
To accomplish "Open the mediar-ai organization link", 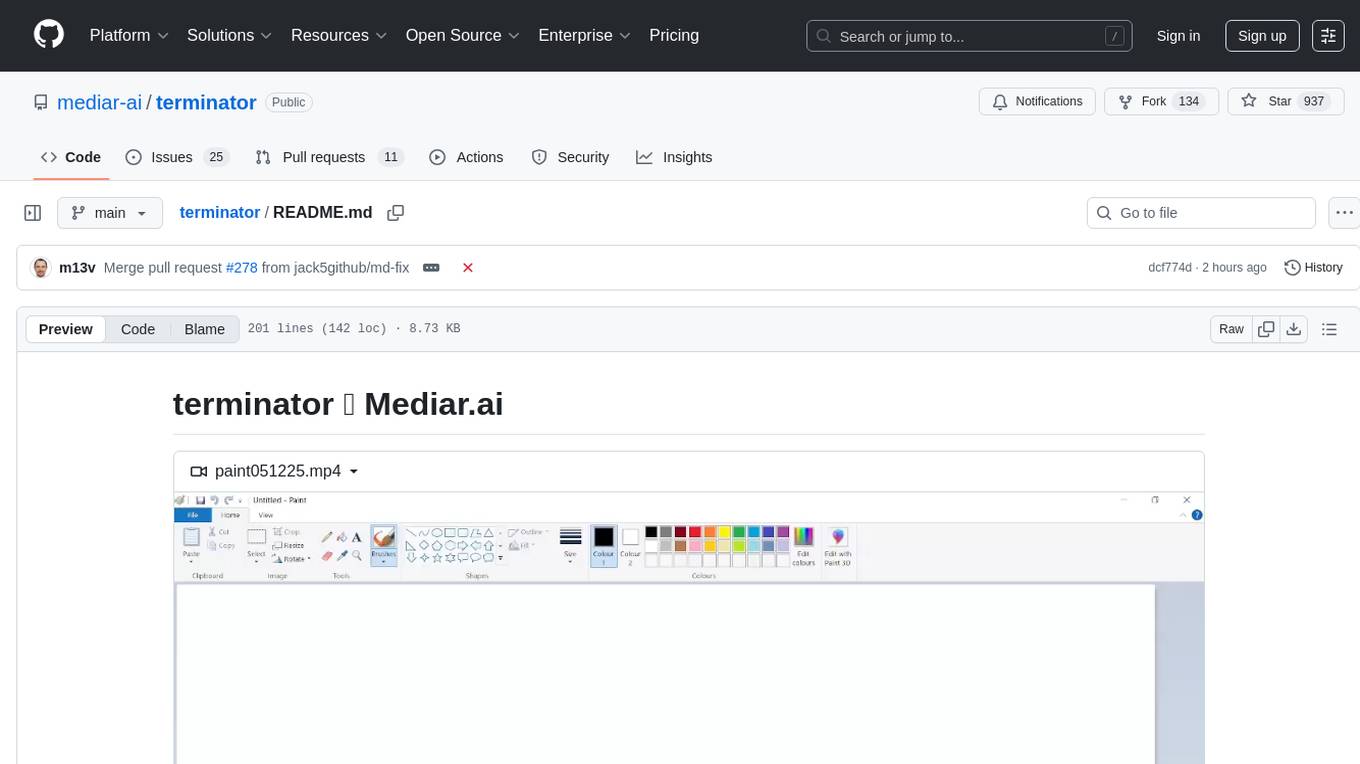I will click(100, 102).
